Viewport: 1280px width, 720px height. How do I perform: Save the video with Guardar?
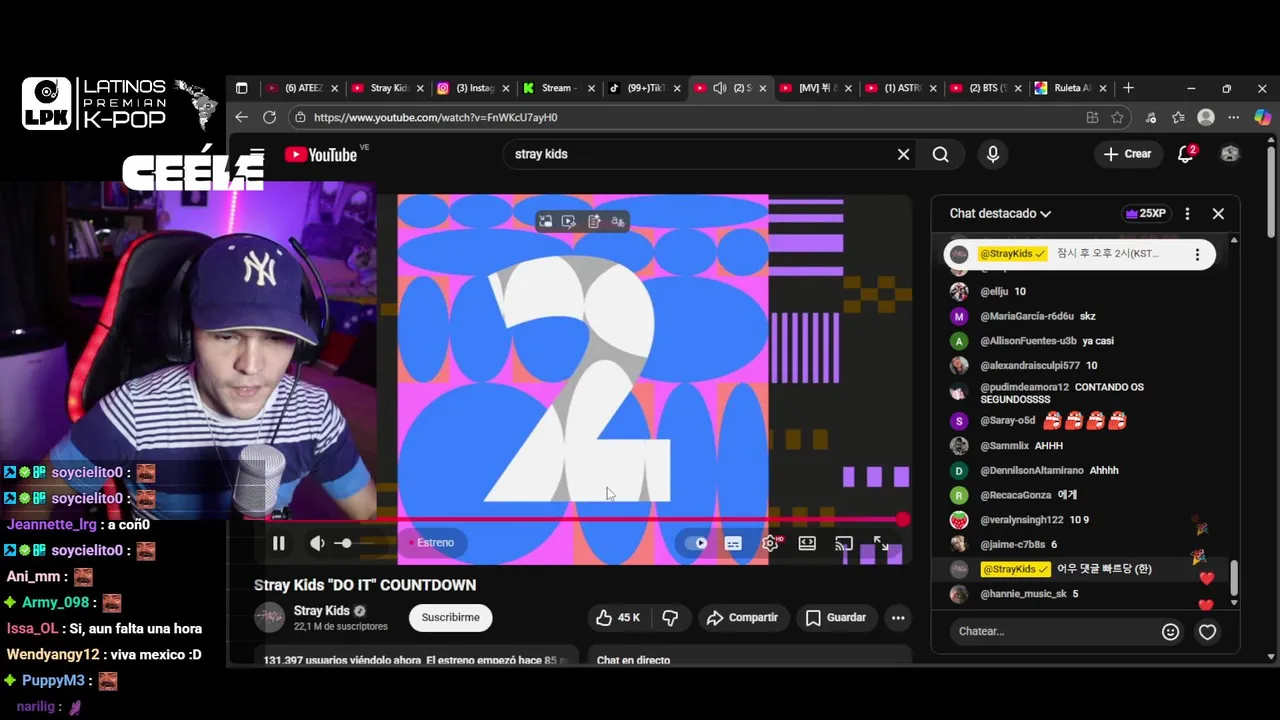point(836,618)
